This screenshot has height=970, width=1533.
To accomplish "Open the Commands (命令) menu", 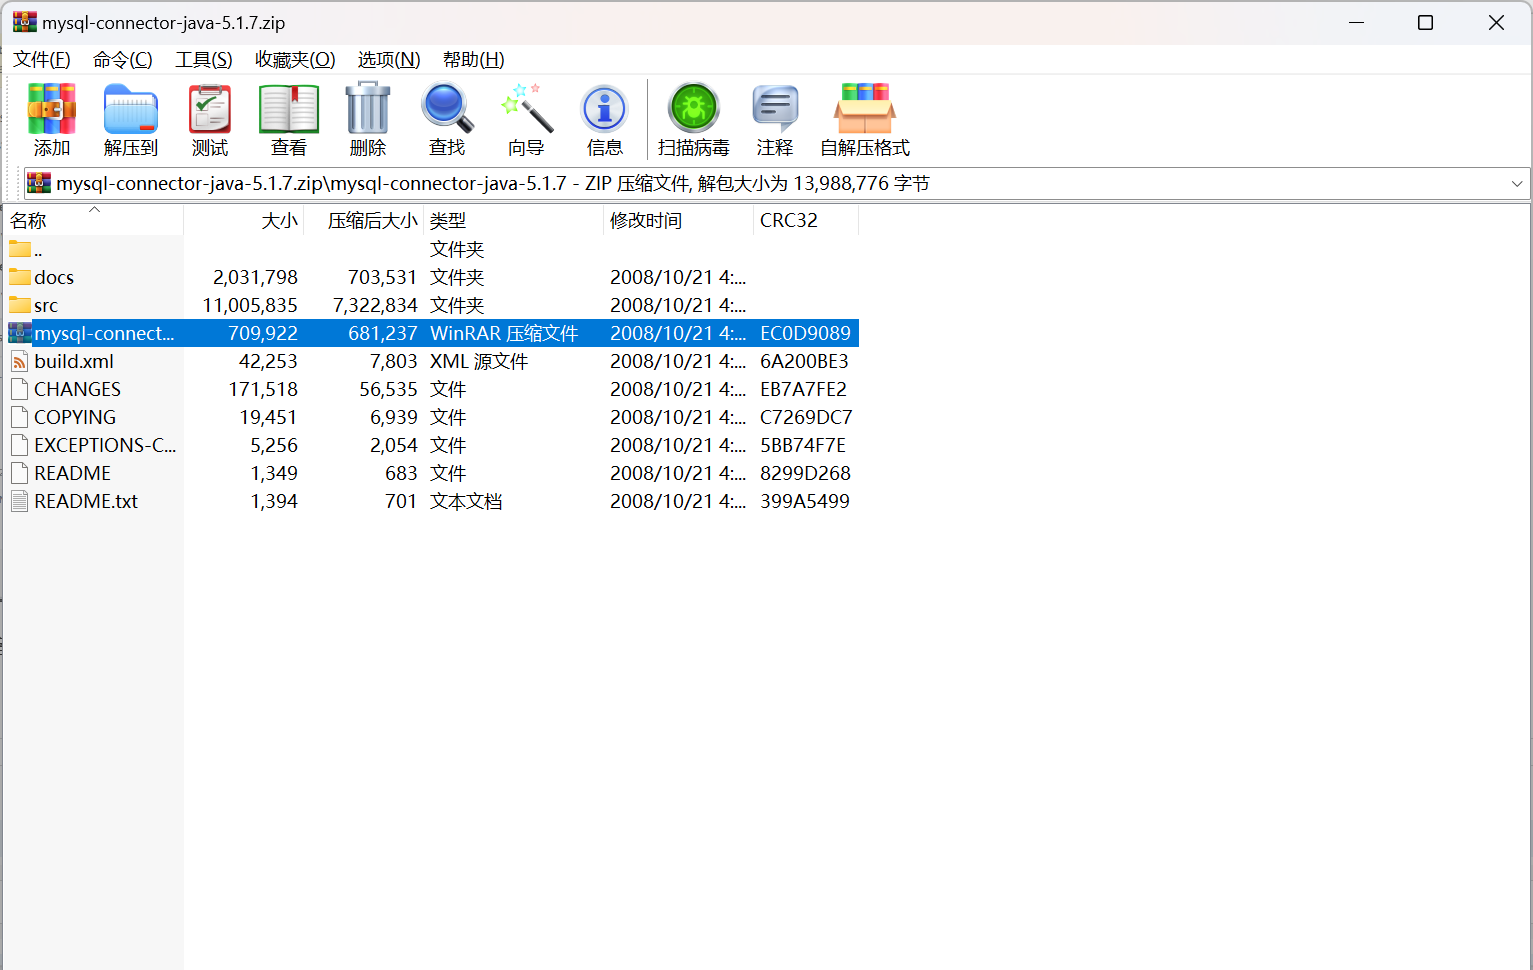I will (123, 60).
